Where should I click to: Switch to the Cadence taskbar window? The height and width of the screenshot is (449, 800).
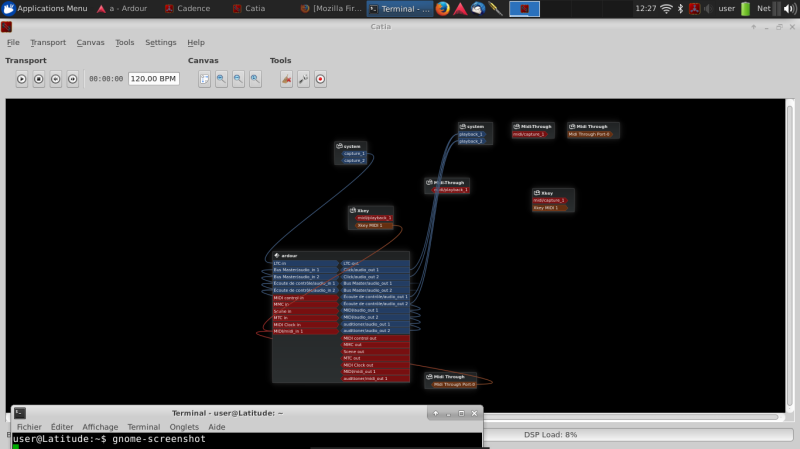[187, 9]
